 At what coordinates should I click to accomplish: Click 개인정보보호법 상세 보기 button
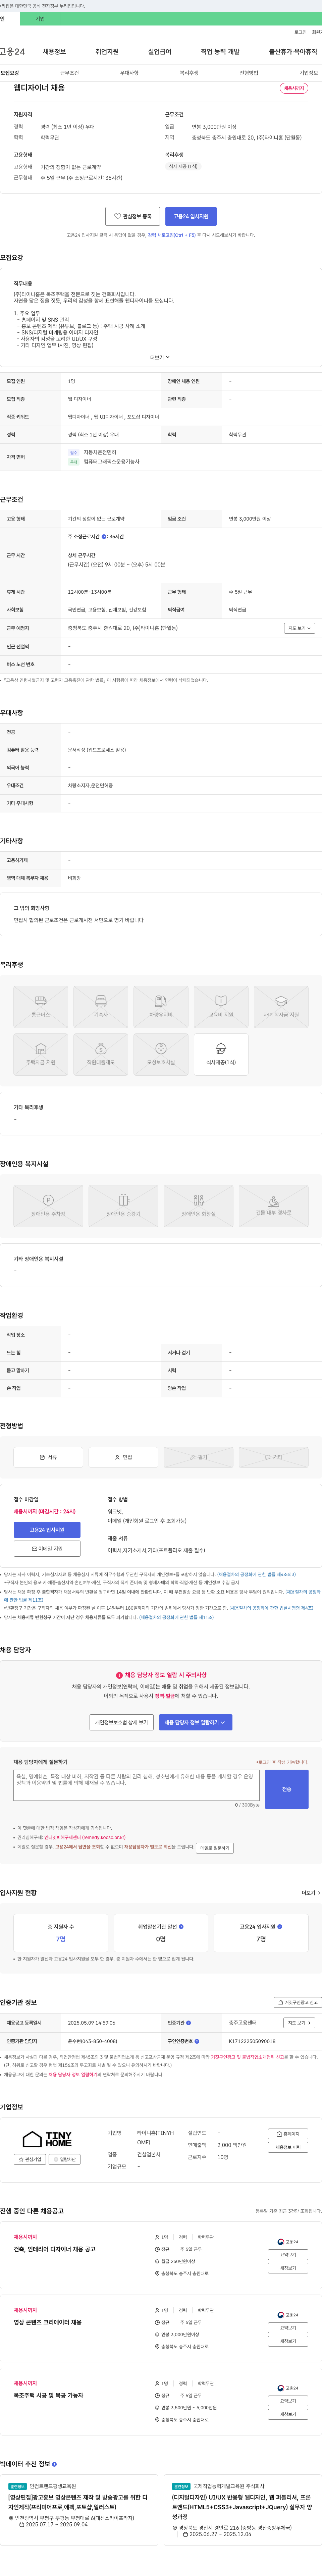click(121, 1722)
